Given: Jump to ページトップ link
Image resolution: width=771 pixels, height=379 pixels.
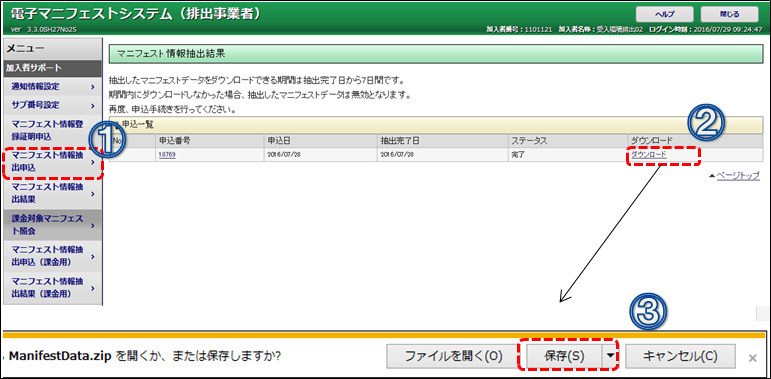Looking at the screenshot, I should tap(738, 175).
